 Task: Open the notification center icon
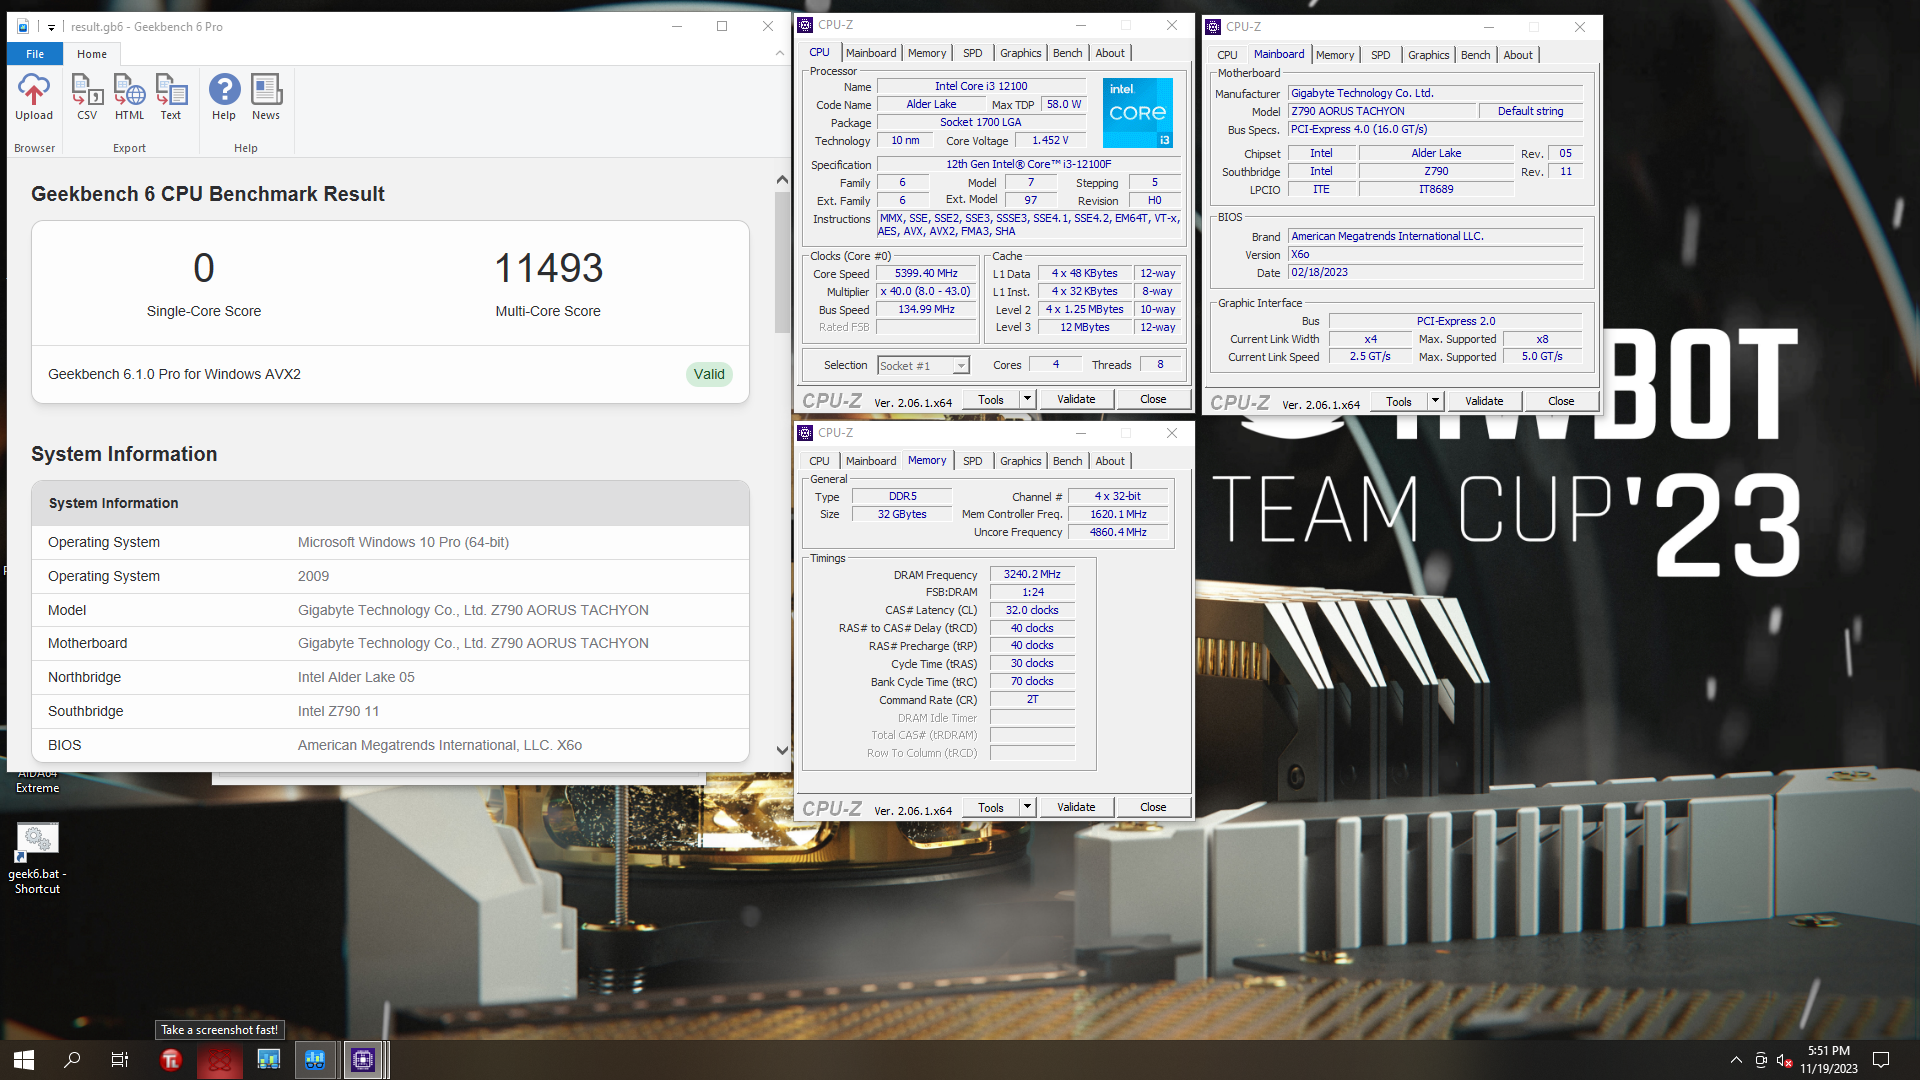coord(1881,1060)
